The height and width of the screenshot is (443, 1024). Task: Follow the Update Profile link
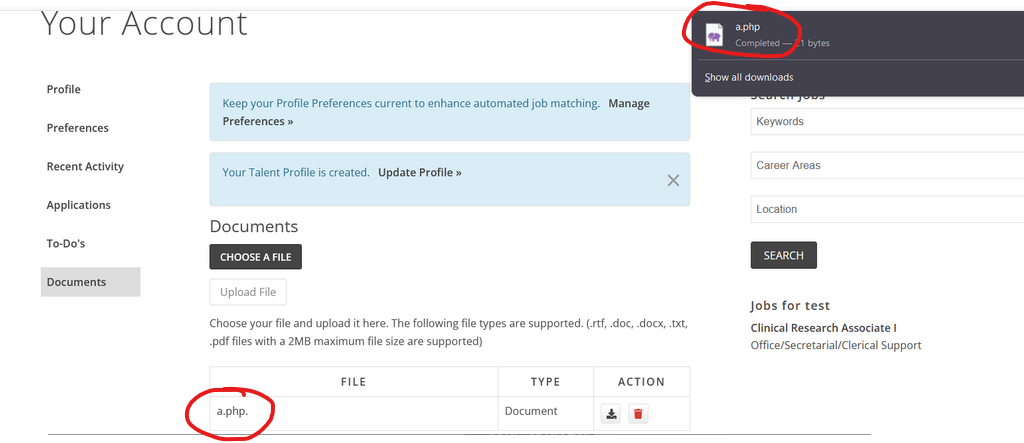coord(419,172)
